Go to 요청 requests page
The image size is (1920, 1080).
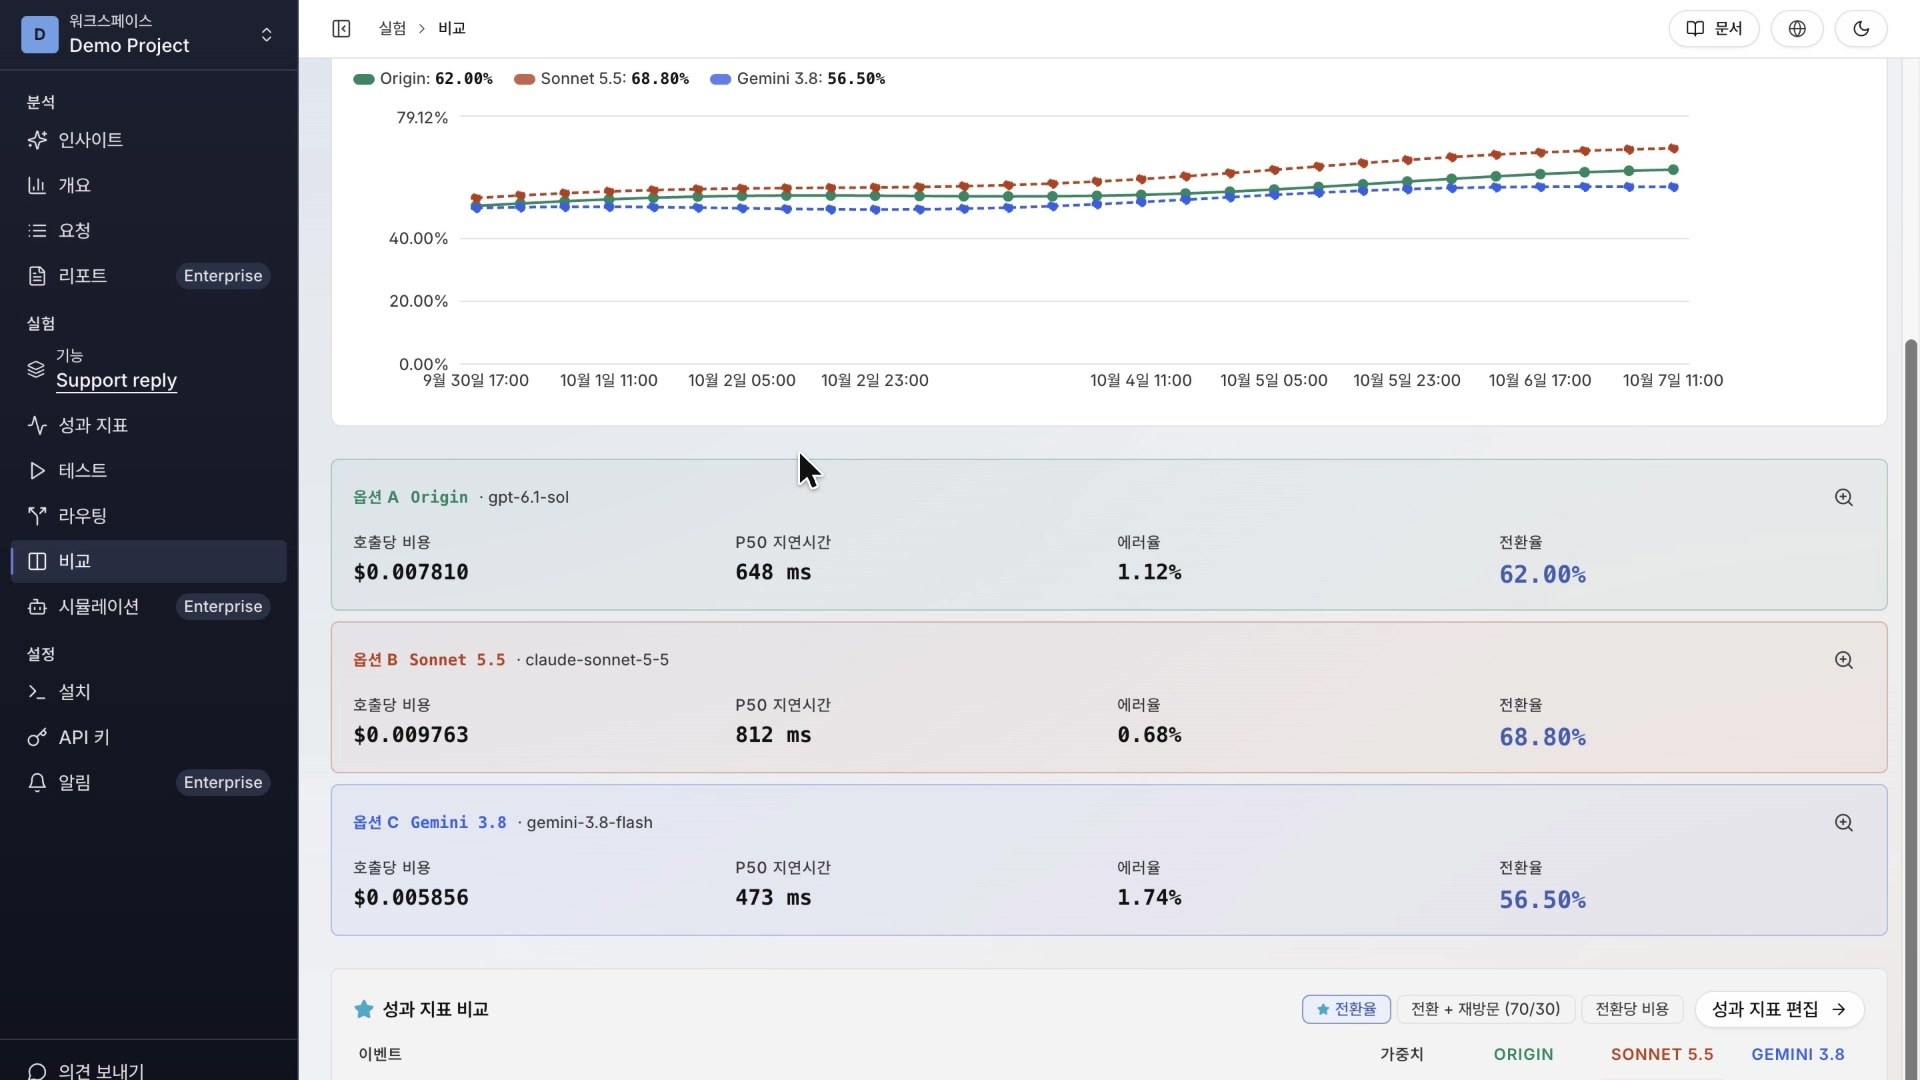pyautogui.click(x=149, y=230)
